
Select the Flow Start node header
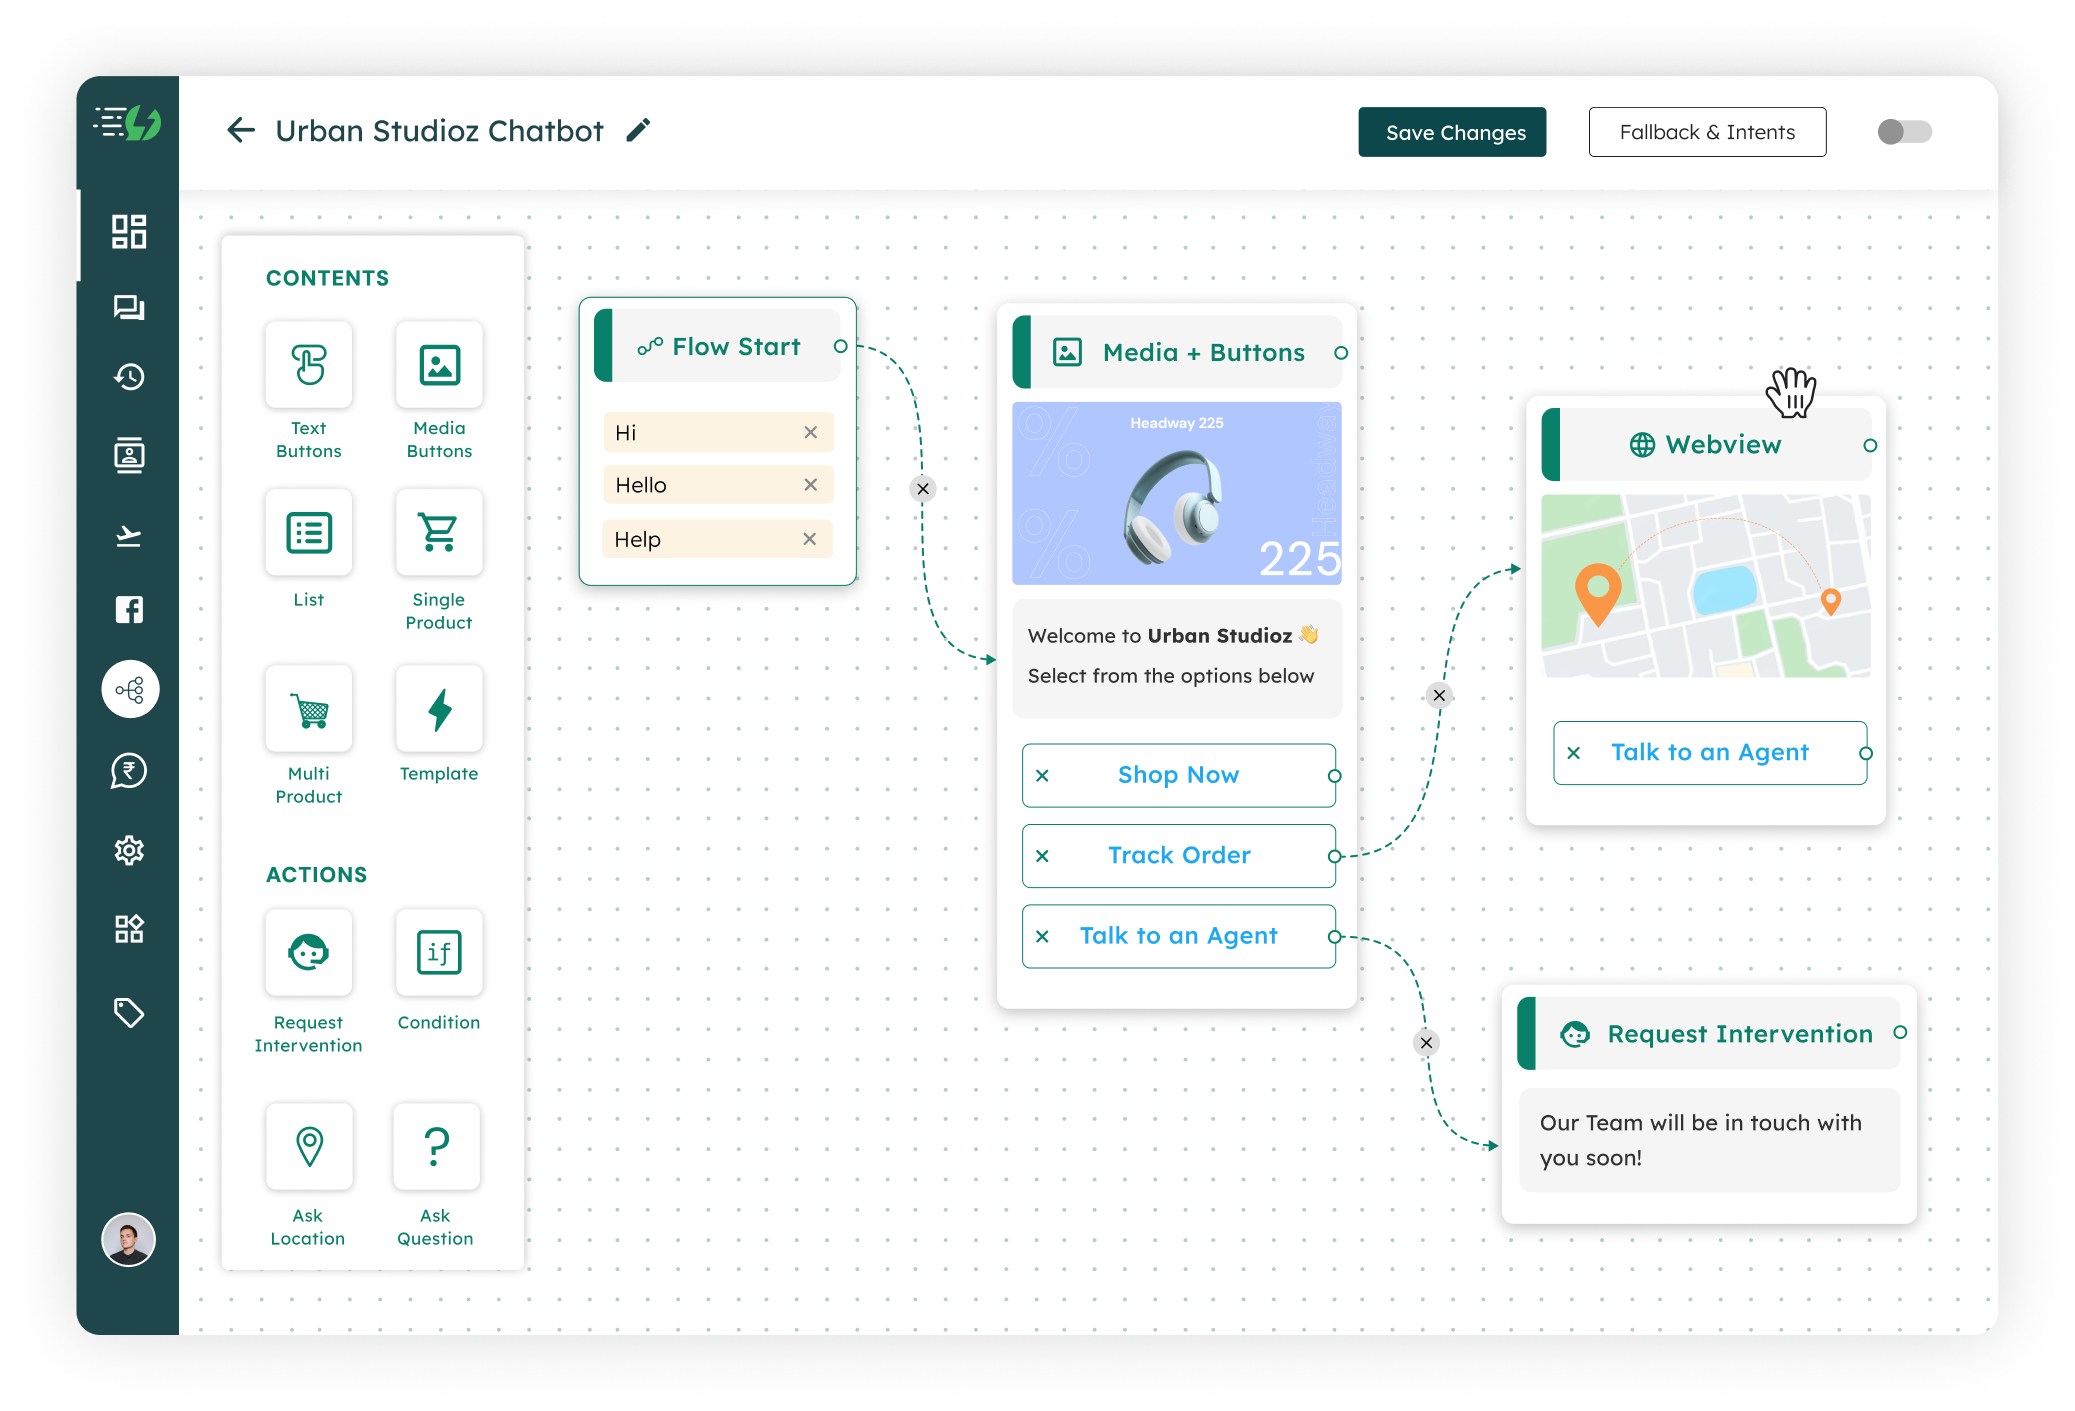718,346
